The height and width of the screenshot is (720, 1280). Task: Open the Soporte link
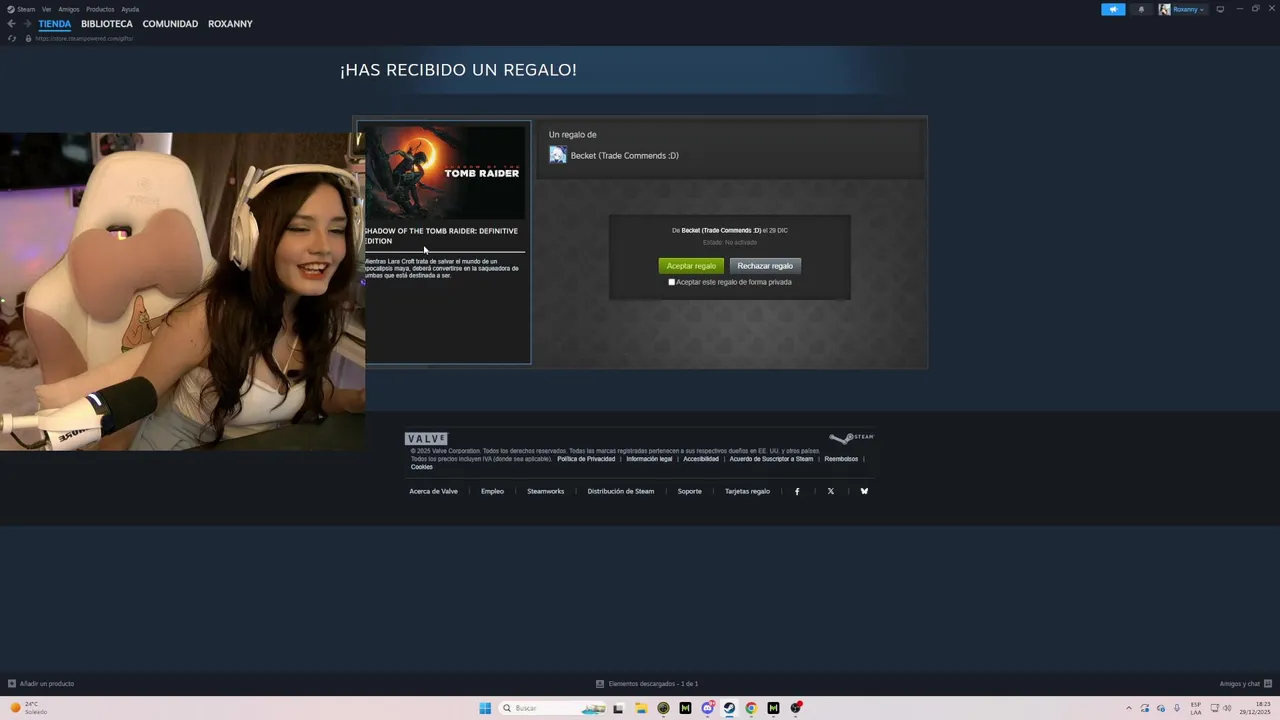[x=690, y=491]
